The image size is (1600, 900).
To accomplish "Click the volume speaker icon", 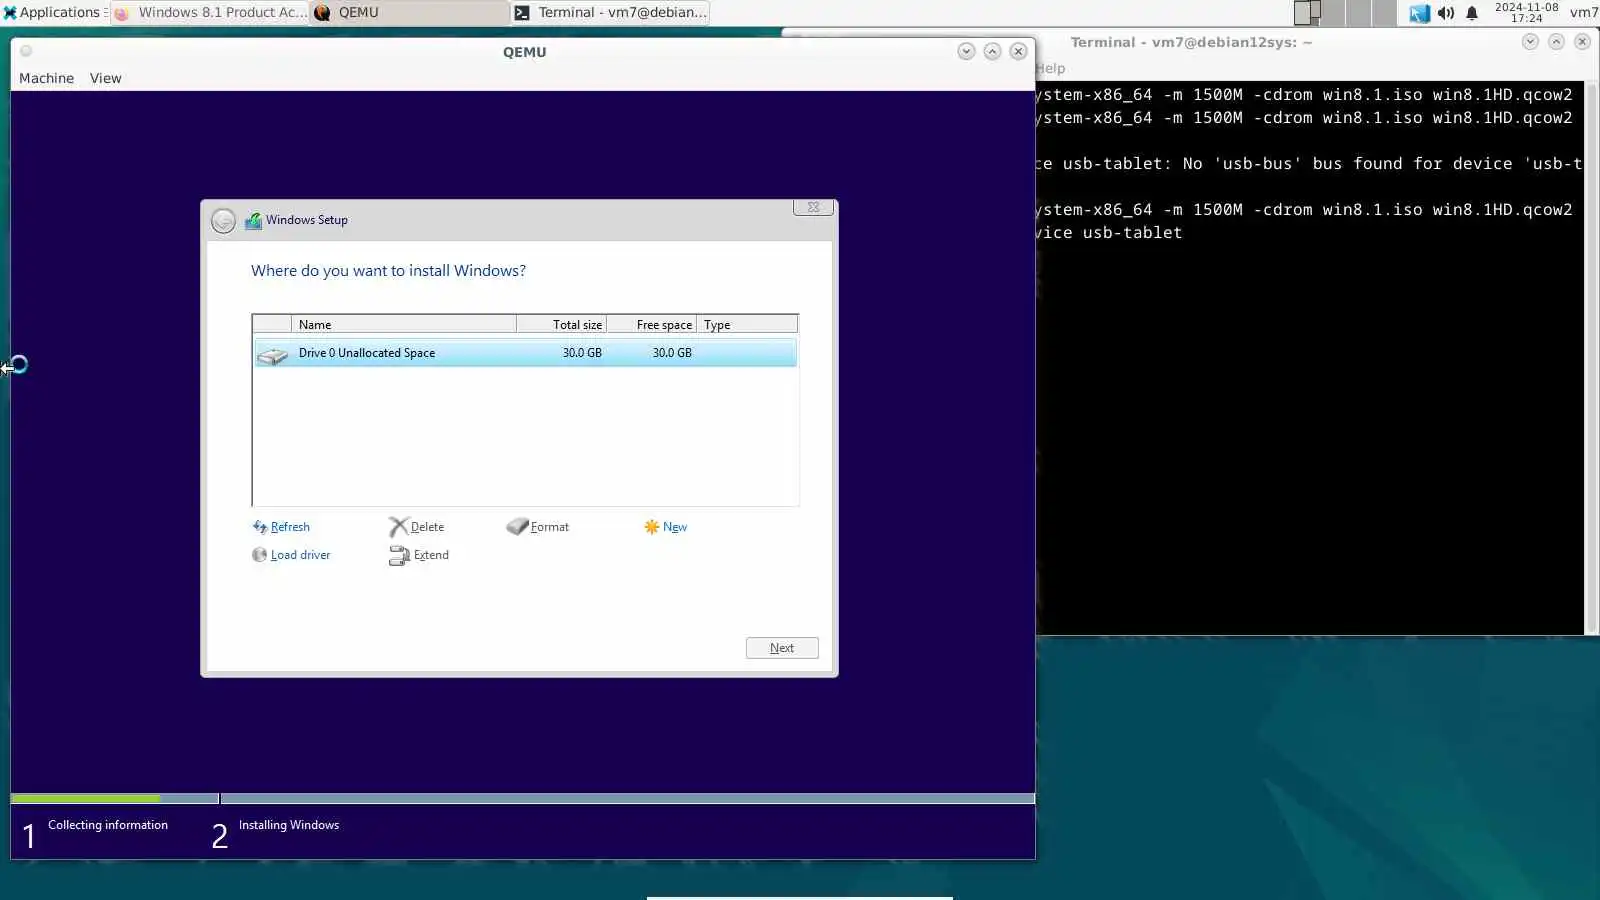I will (1446, 13).
